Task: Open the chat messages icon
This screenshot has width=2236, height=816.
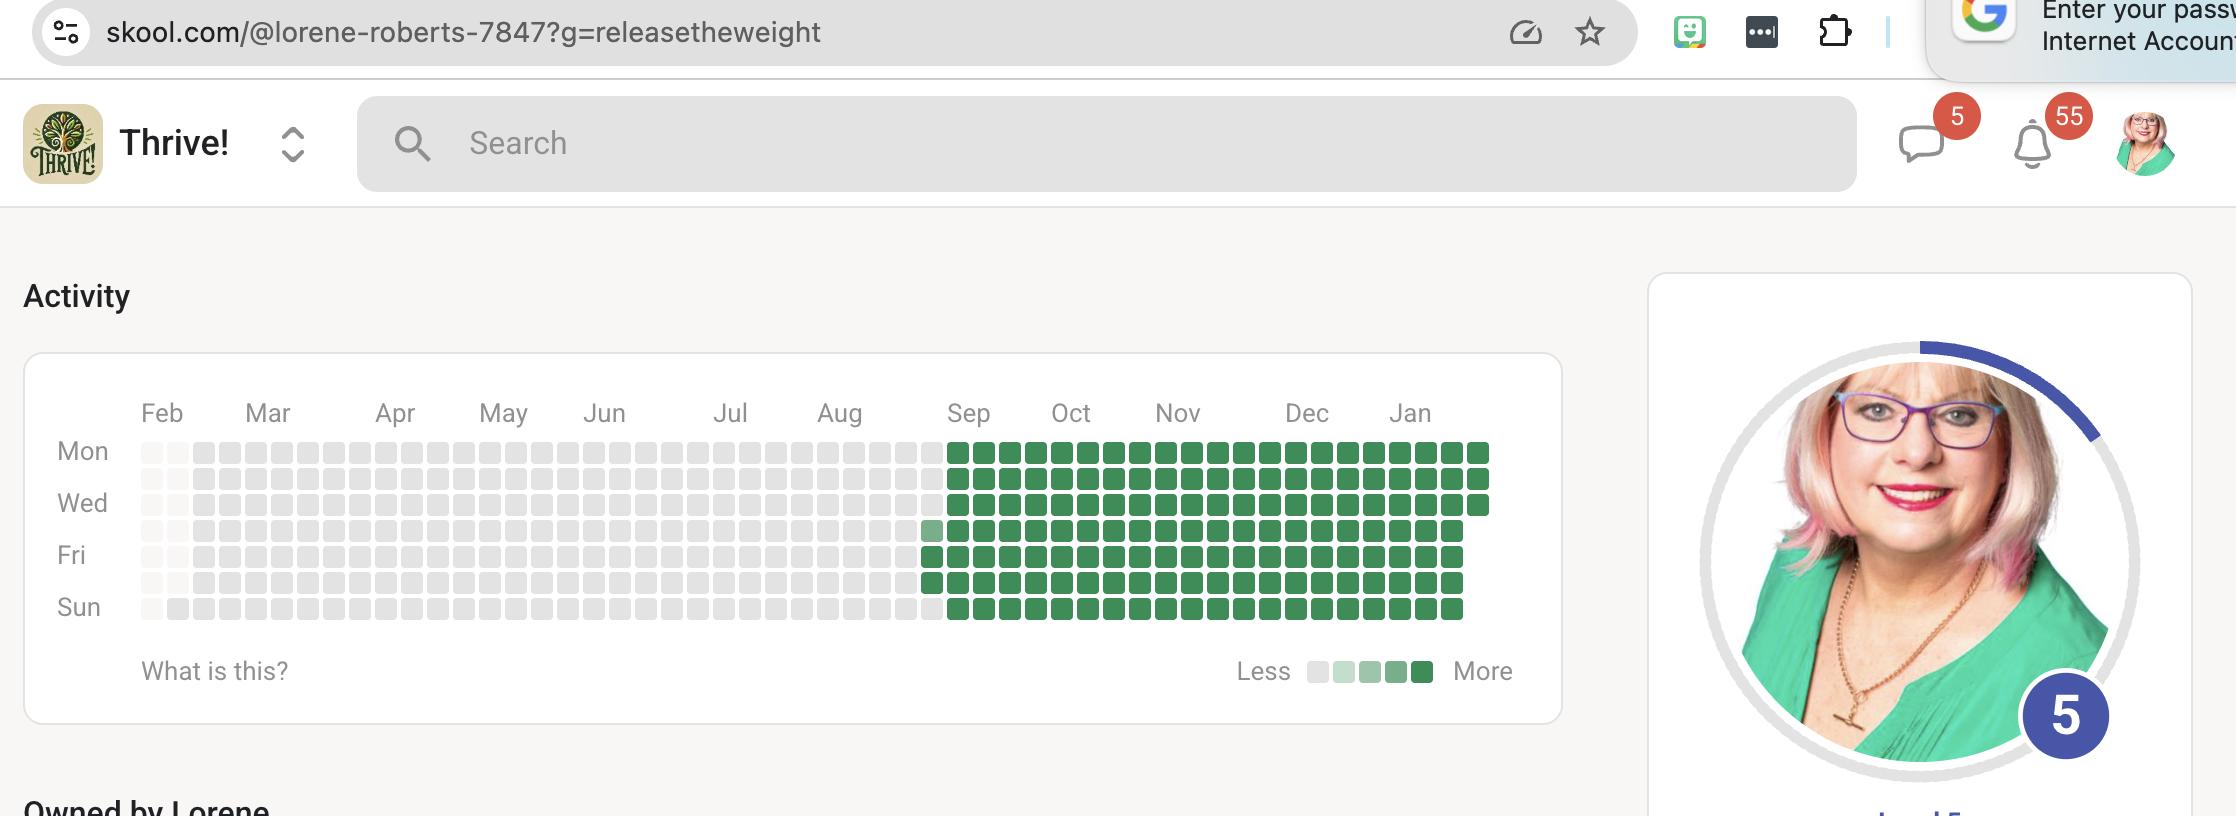Action: pos(1921,144)
